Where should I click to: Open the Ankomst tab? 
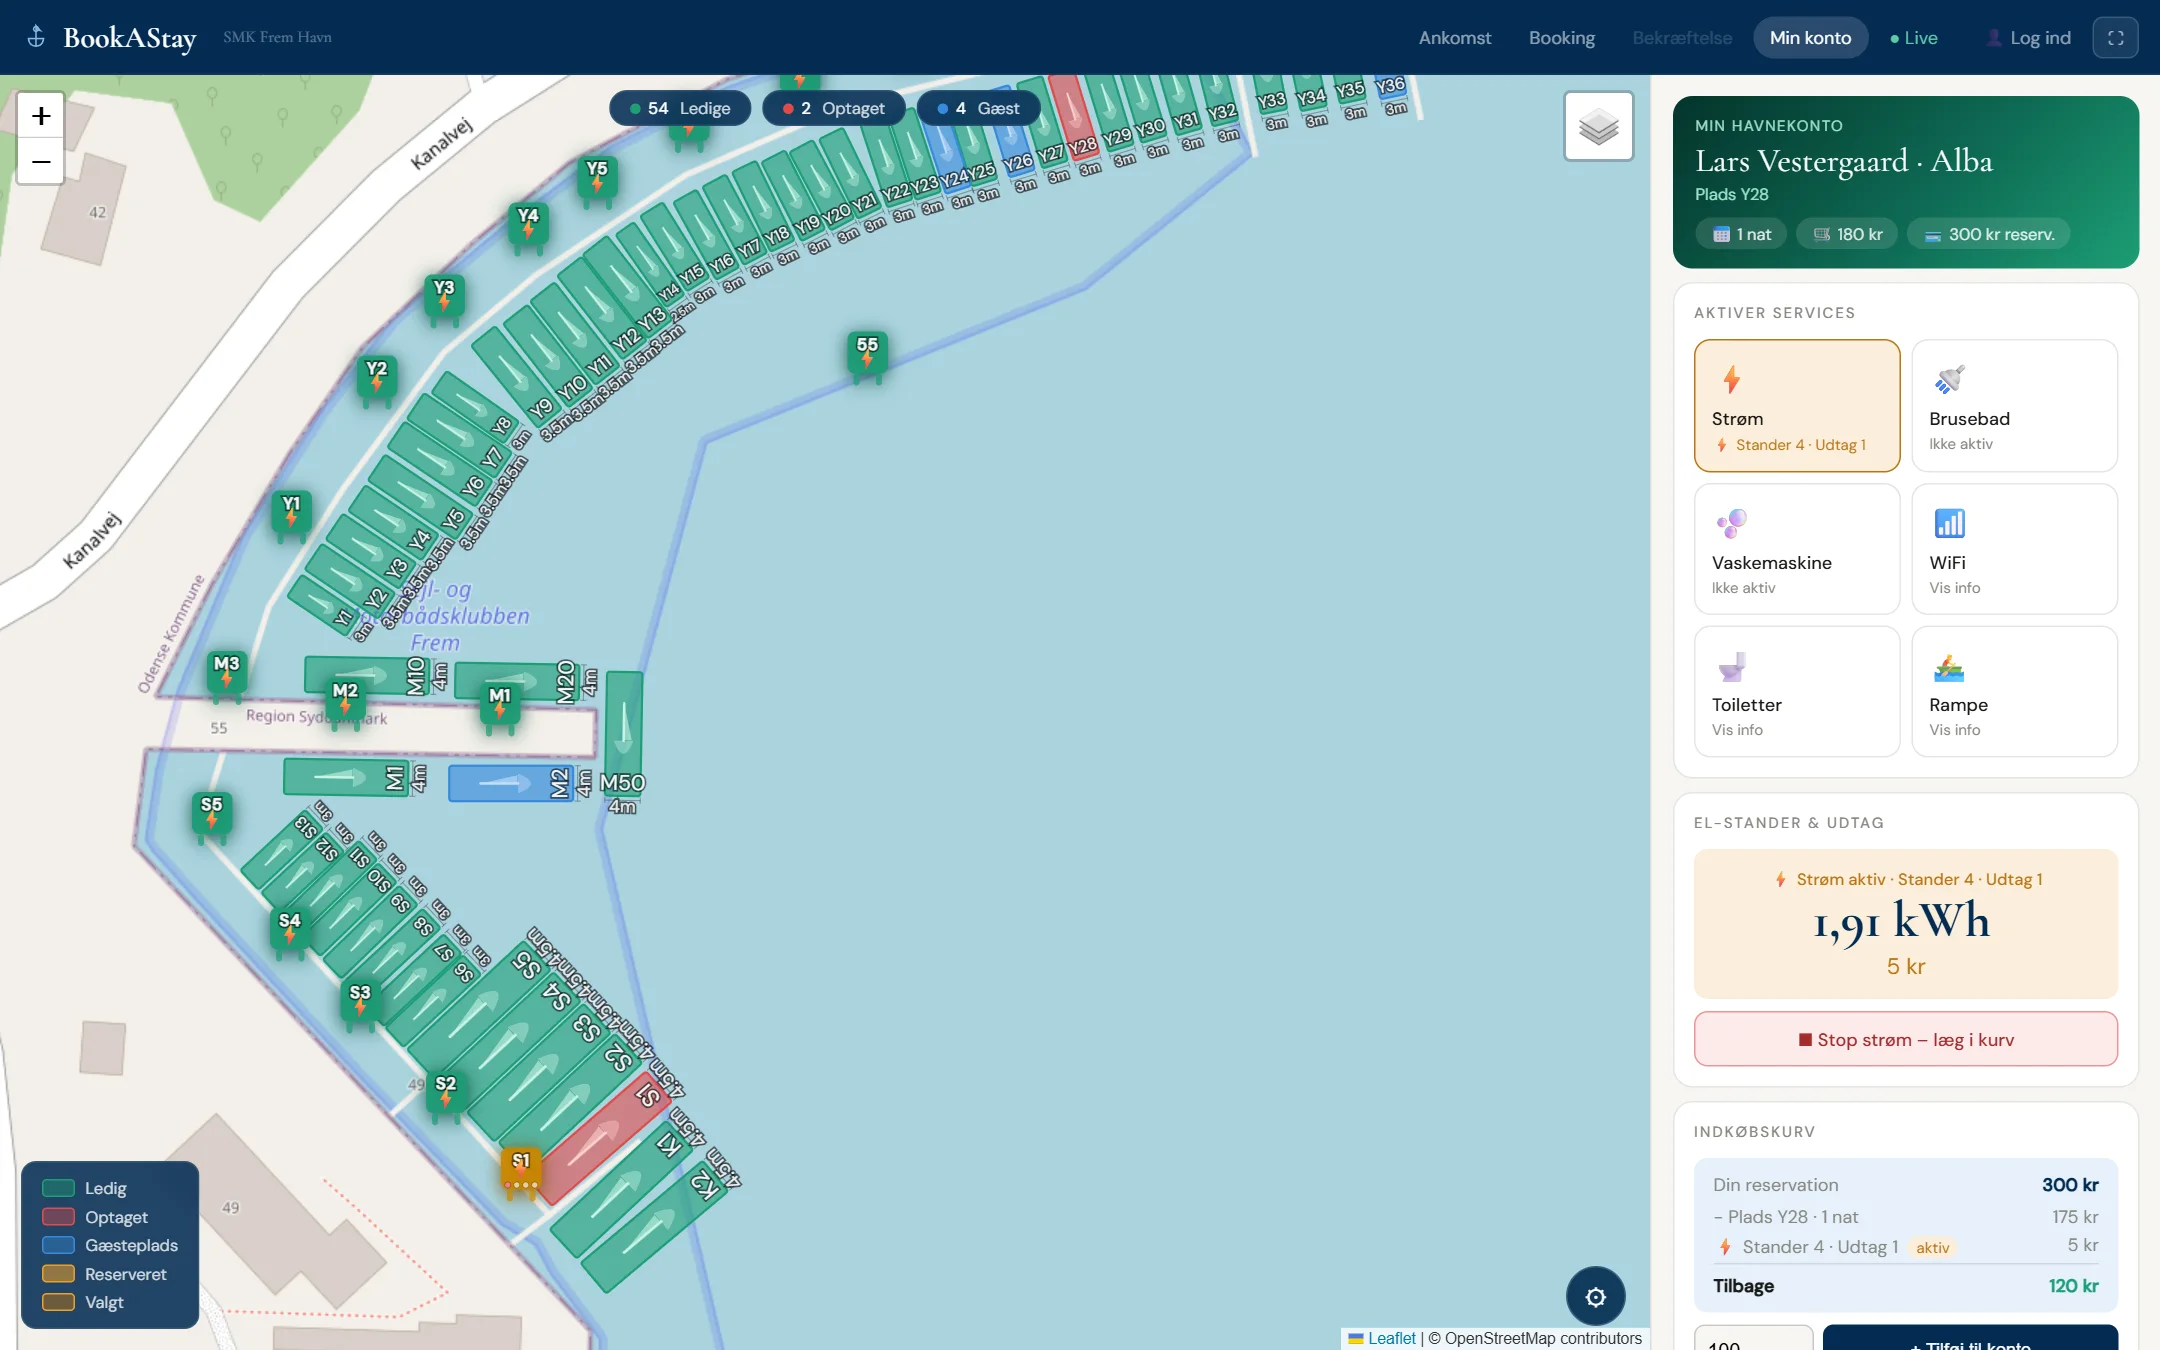pos(1454,38)
